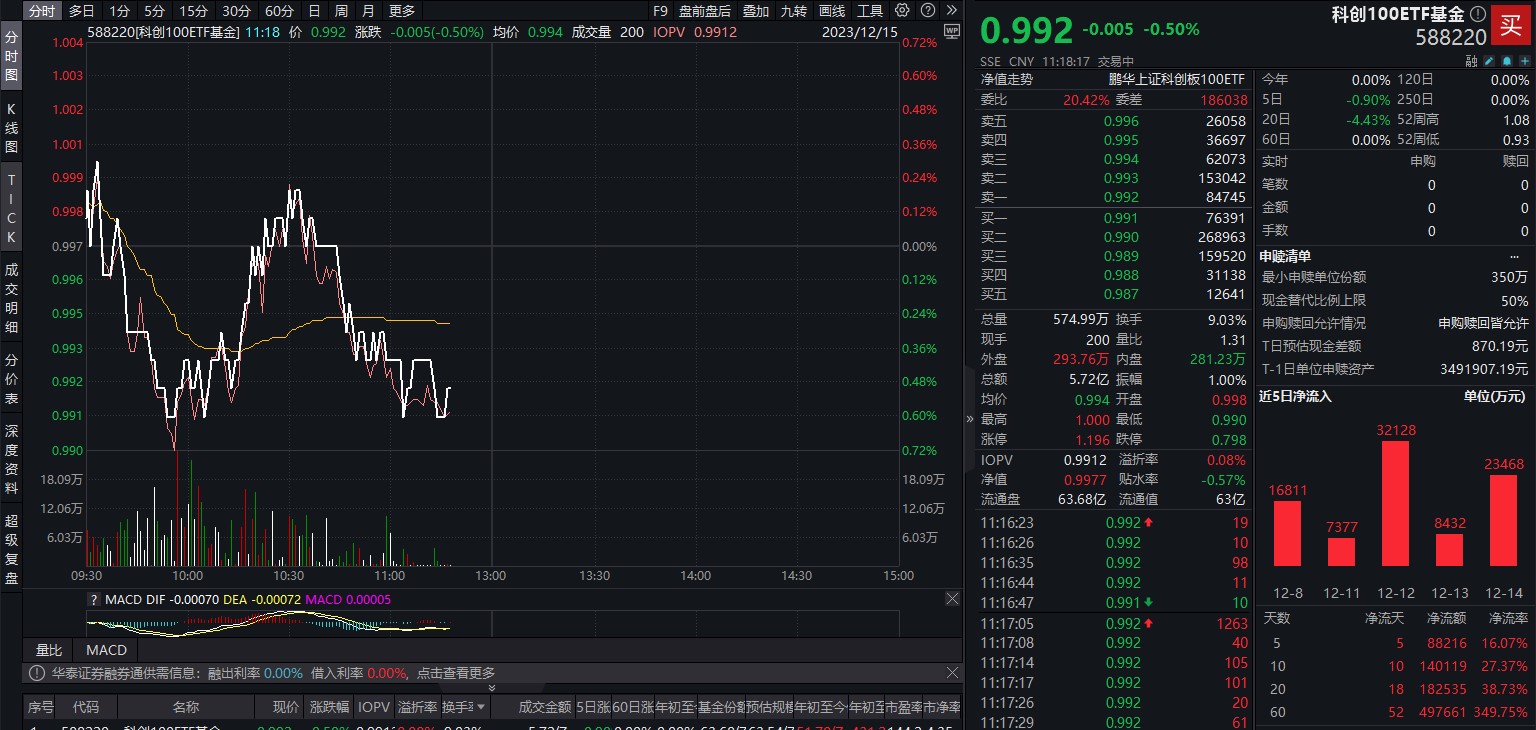Click the plus add-to-watchlist icon
The image size is (1536, 730).
point(1524,61)
